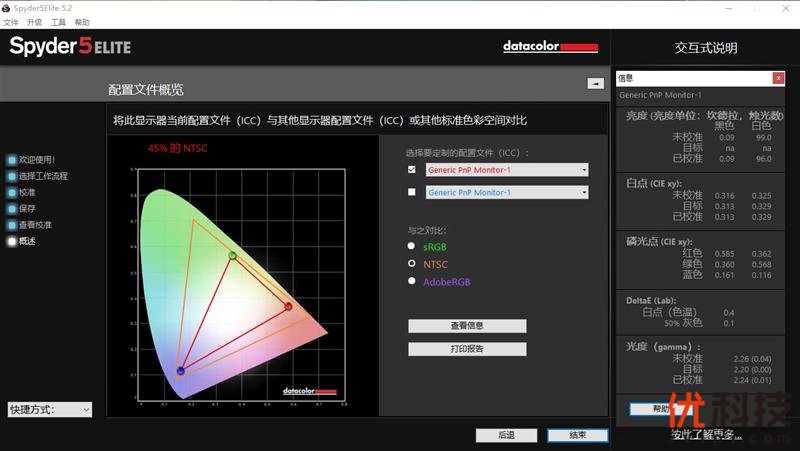Open the 文件 menu
800x451 pixels.
coord(11,22)
